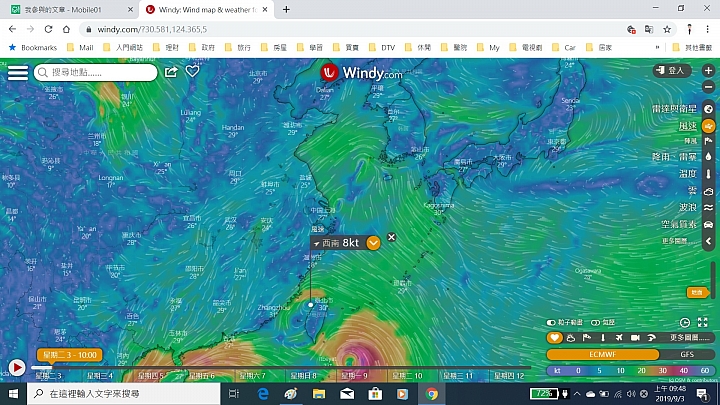Toggle particle animation switch
Screen dimensions: 720x405
551,323
